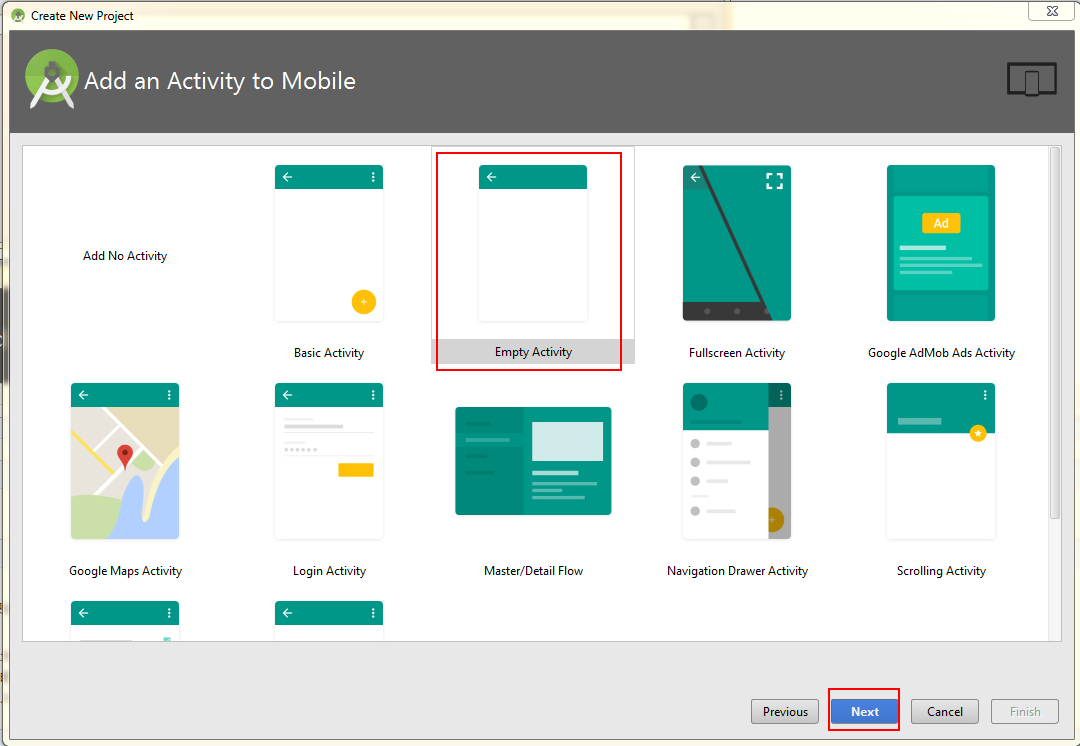Select the Scrolling Activity template thumbnail
Image resolution: width=1080 pixels, height=746 pixels.
pyautogui.click(x=941, y=461)
